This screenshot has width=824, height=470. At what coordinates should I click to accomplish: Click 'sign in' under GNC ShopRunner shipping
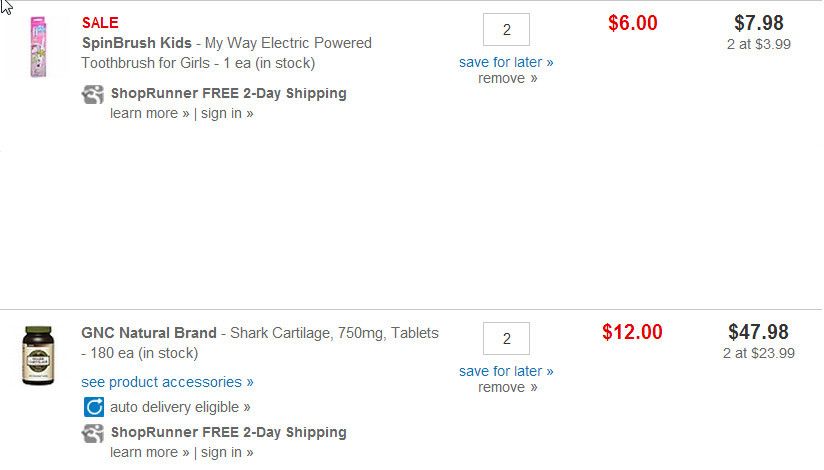tap(227, 452)
